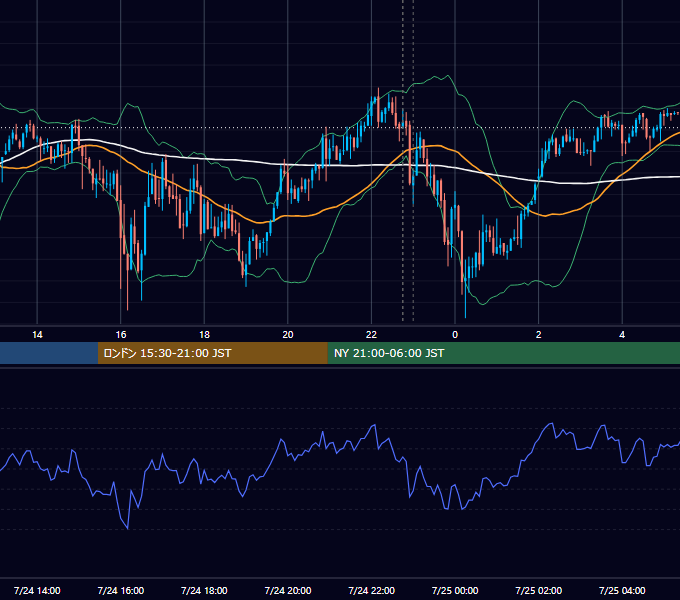
Task: Click the 2 hour label on chart axis
Action: 539,335
